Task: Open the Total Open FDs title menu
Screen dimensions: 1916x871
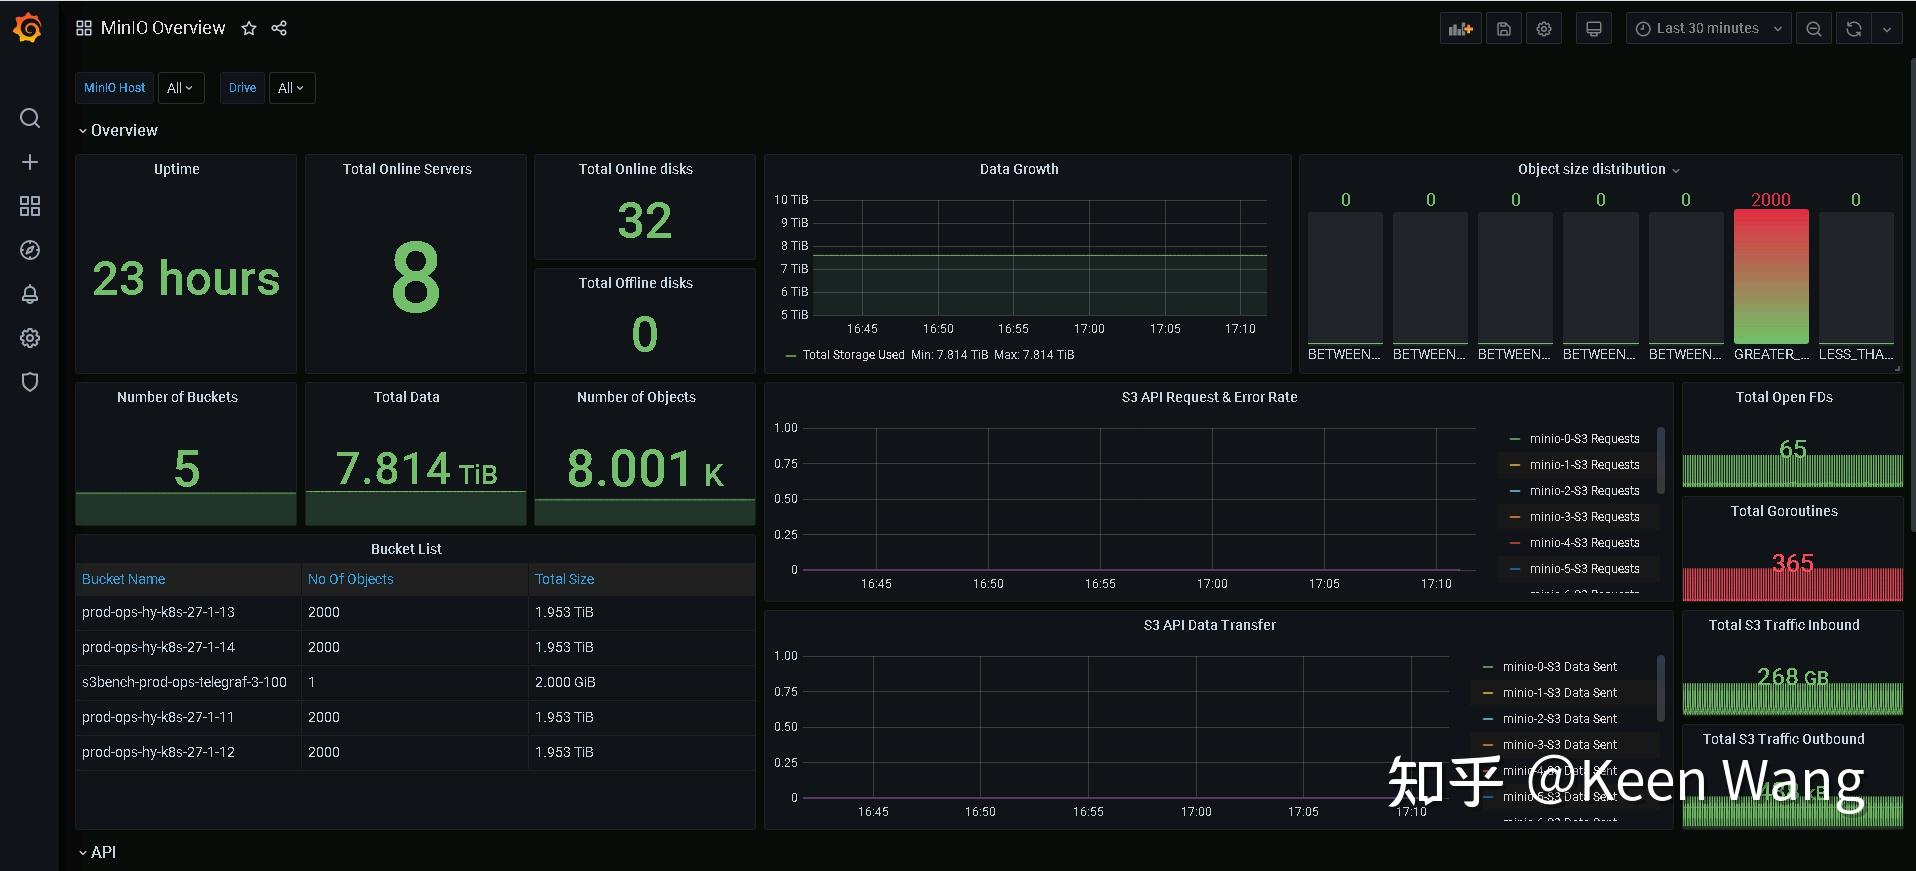Action: point(1784,397)
